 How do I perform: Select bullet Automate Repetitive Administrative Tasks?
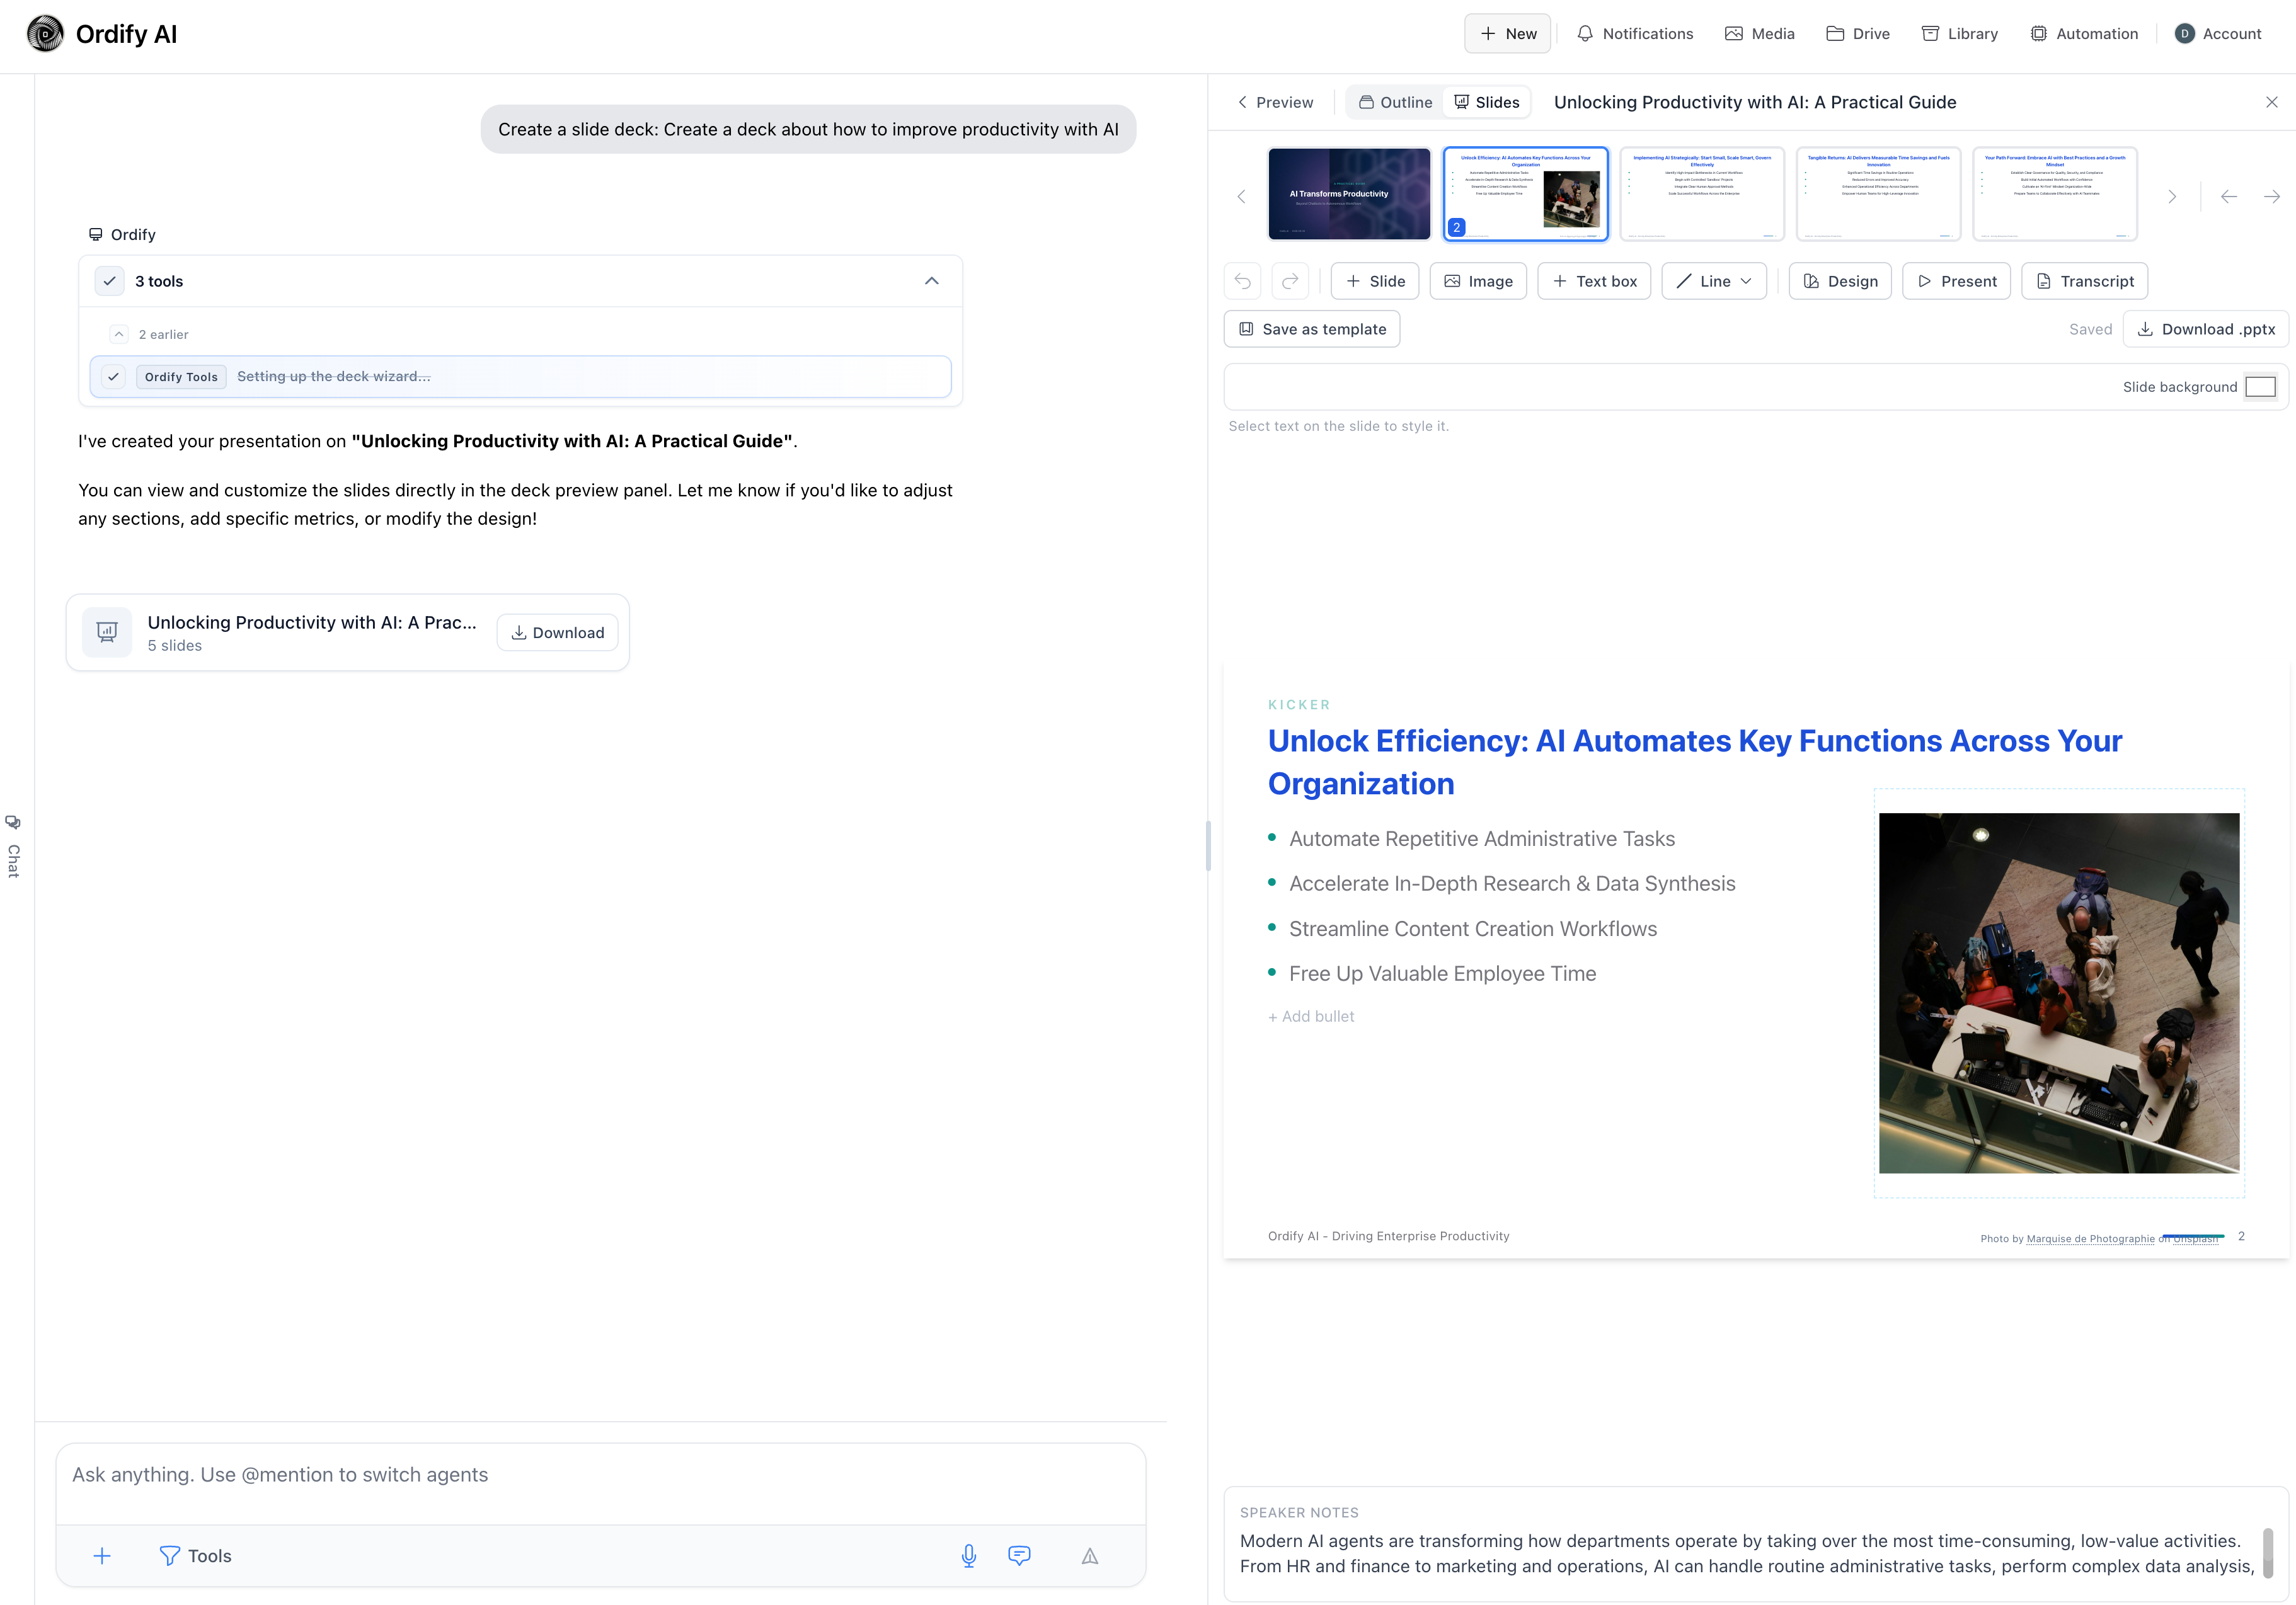(1481, 839)
